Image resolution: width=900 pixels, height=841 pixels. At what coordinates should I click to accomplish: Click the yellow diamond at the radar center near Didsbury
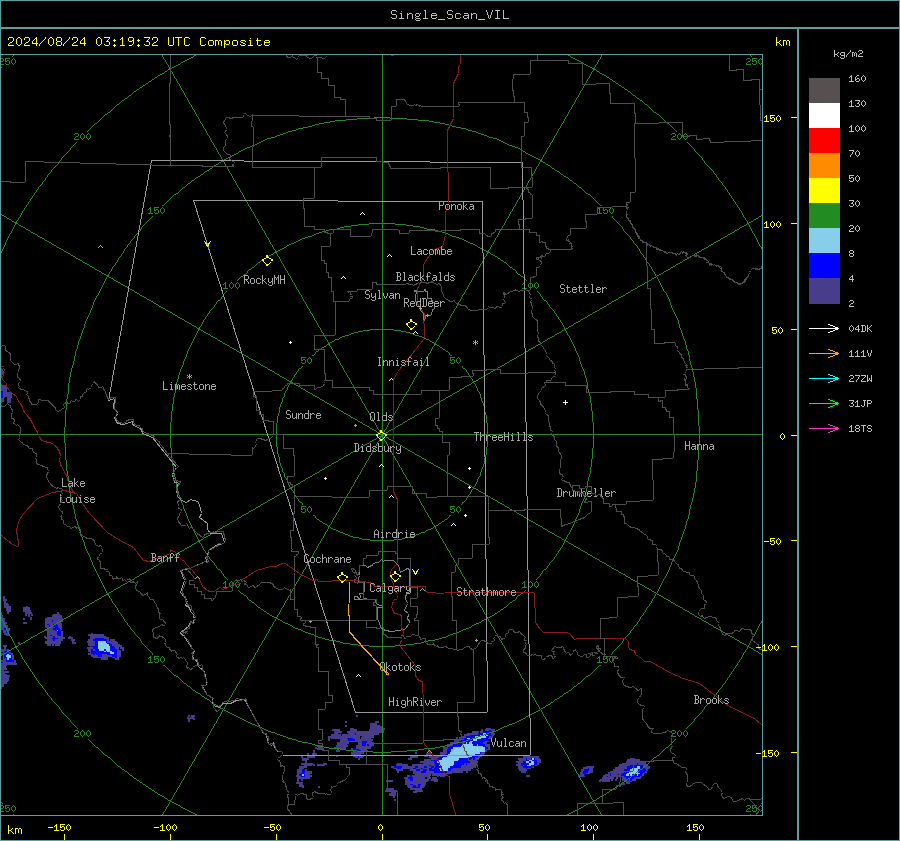click(x=382, y=435)
